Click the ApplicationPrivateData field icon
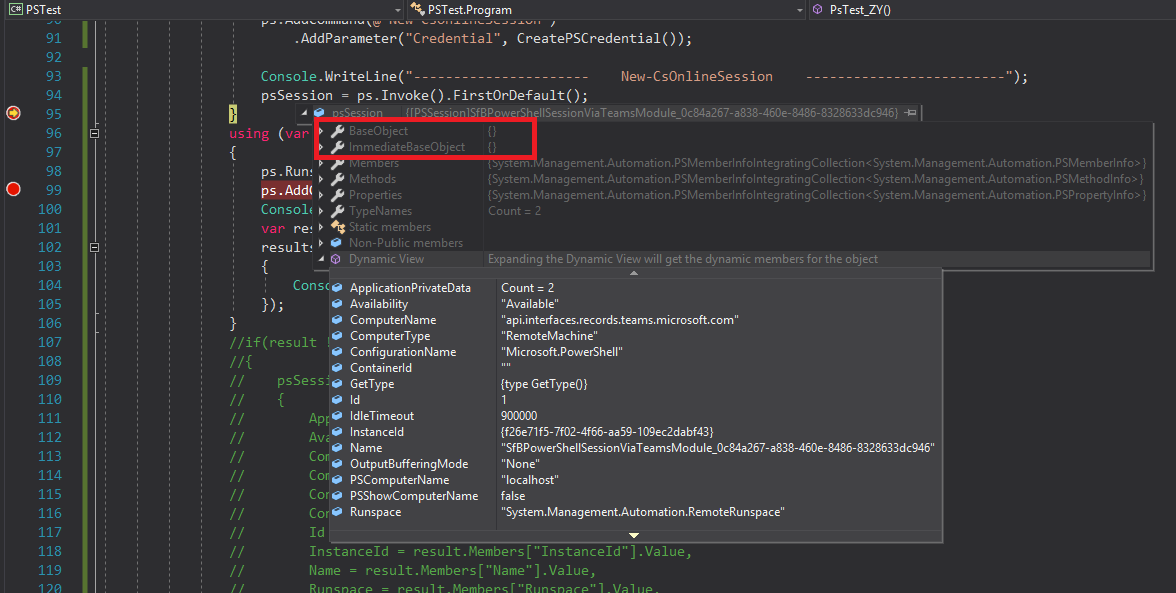 pos(338,288)
